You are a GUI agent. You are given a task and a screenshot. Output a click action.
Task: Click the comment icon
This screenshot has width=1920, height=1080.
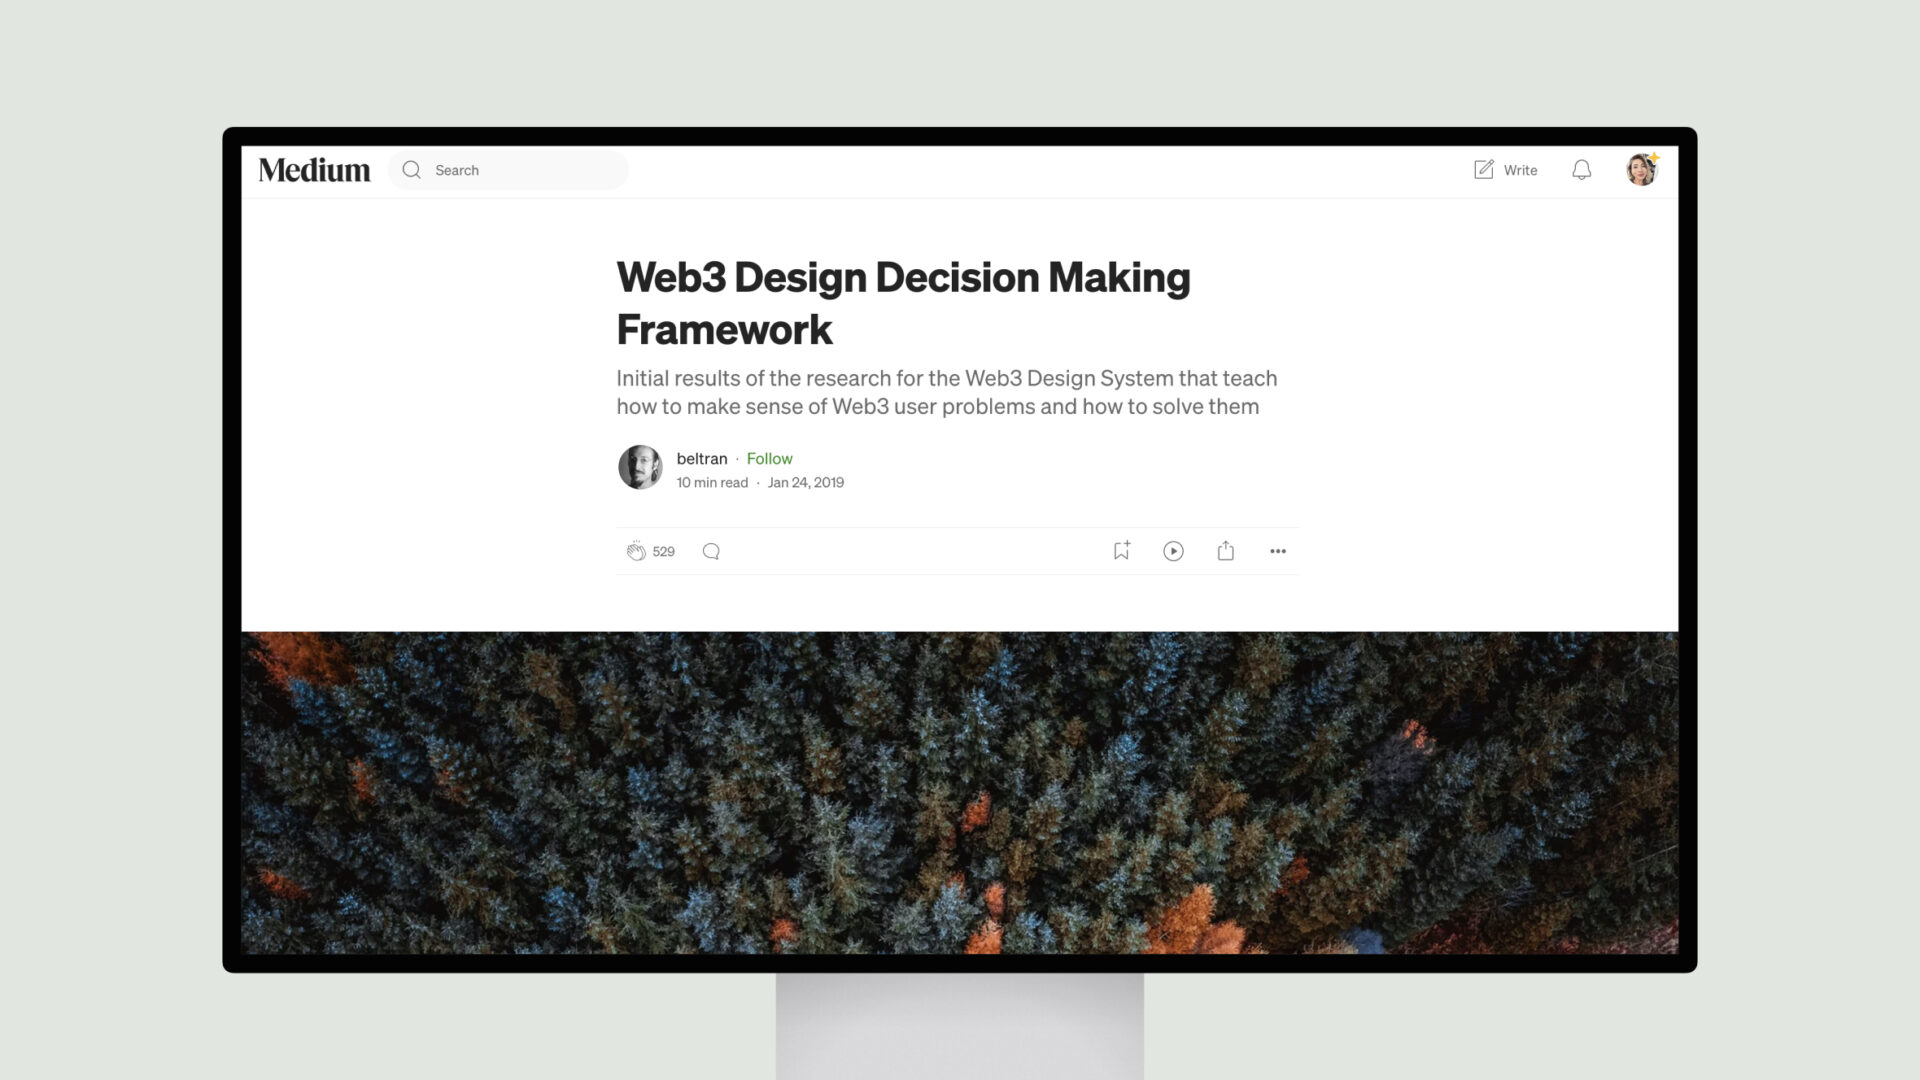(x=711, y=550)
